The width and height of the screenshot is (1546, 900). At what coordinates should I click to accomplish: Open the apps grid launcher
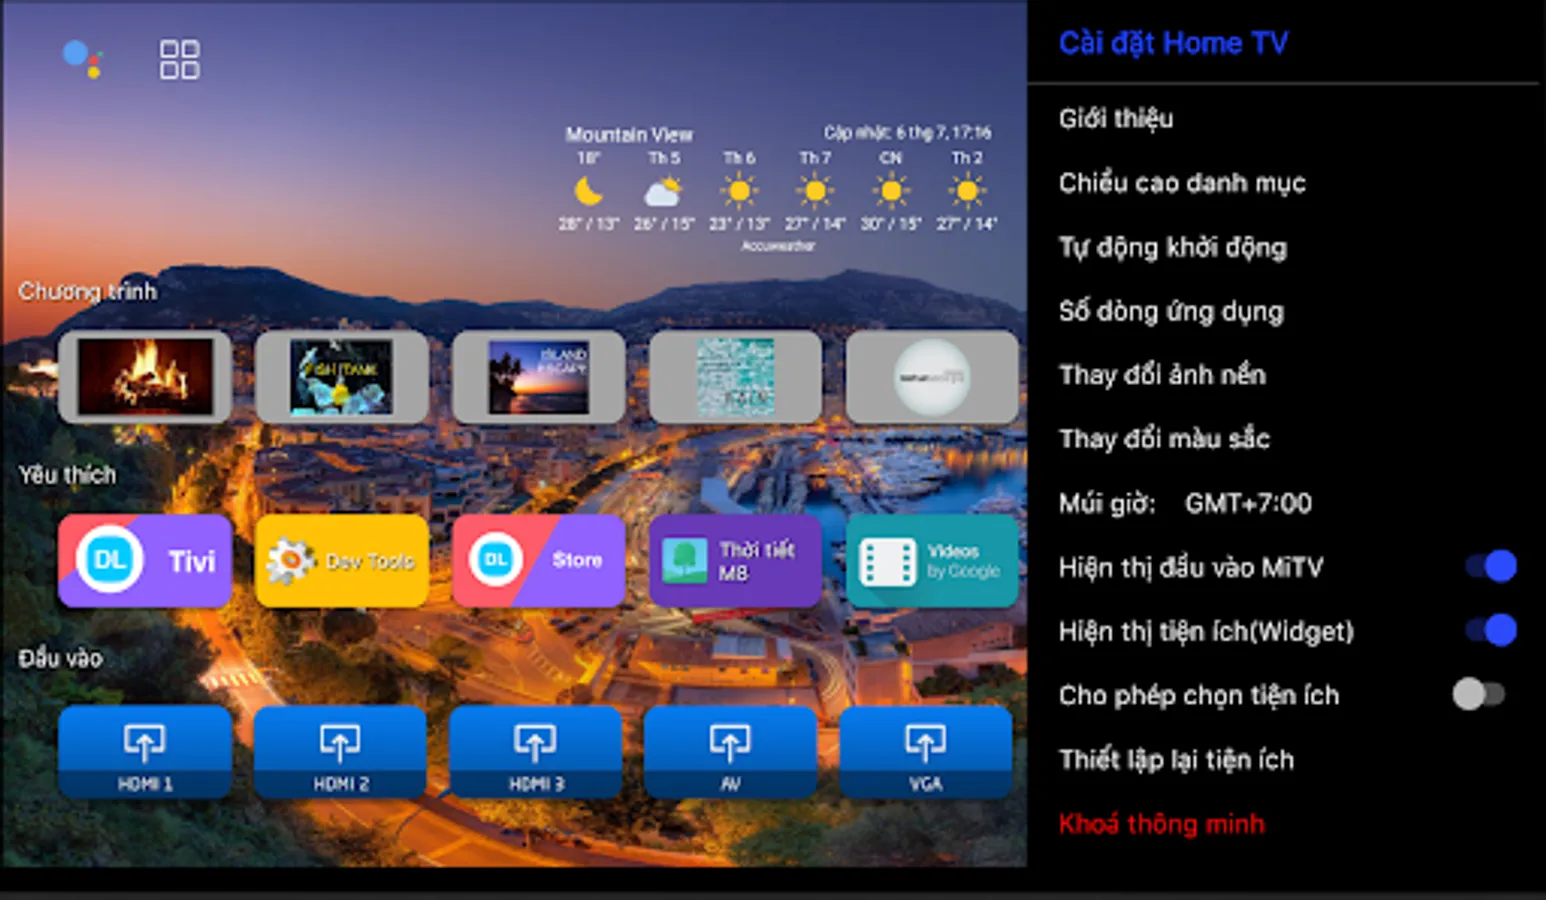click(x=180, y=60)
